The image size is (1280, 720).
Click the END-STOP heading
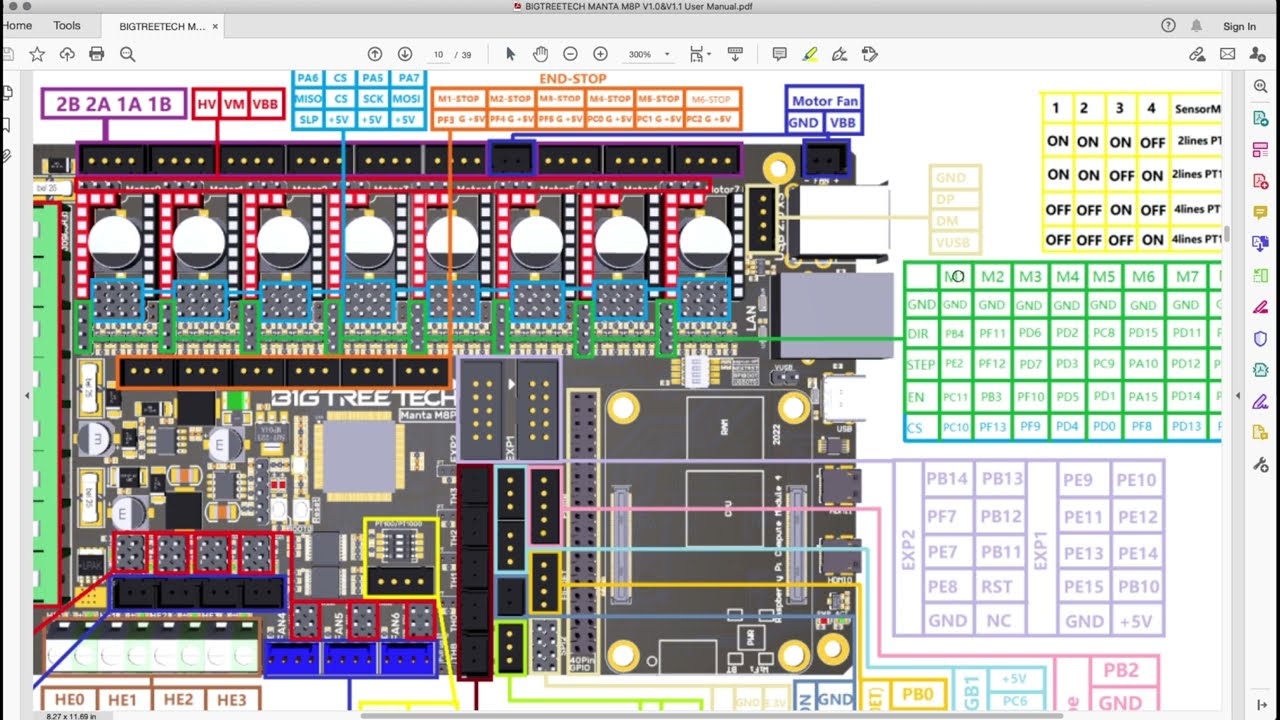click(573, 78)
